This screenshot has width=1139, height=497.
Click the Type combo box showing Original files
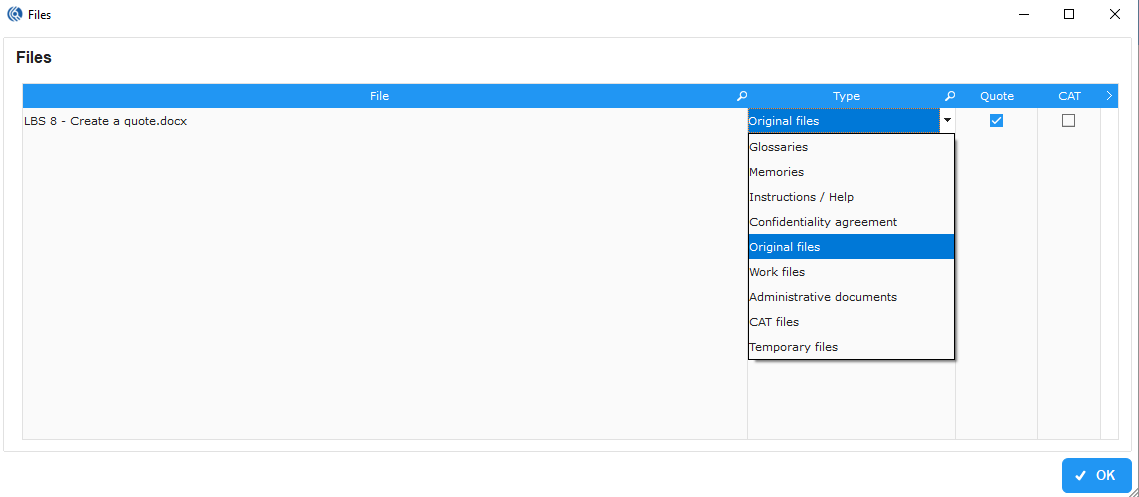(843, 121)
